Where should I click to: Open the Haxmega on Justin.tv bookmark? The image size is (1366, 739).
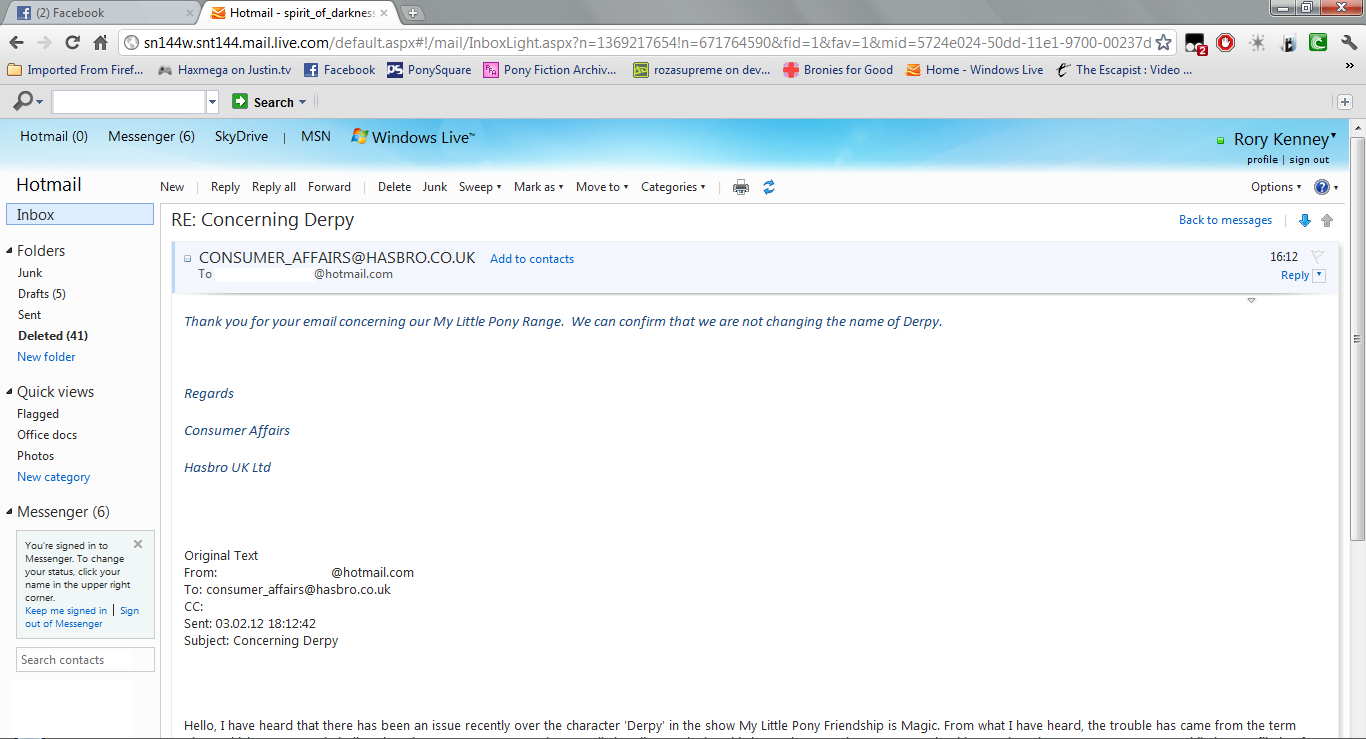[x=226, y=70]
